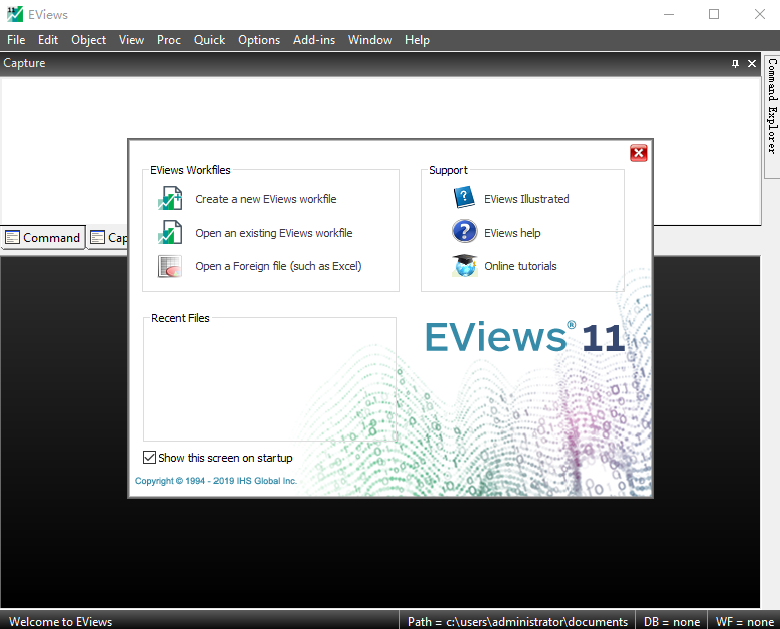Image resolution: width=780 pixels, height=629 pixels.
Task: Open the Quick menu
Action: [x=209, y=40]
